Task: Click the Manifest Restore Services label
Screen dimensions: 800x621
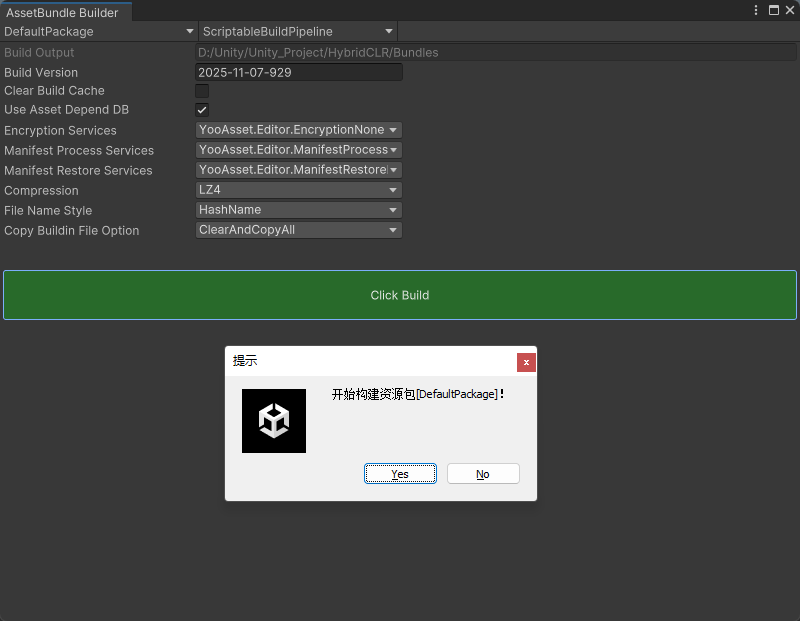Action: coord(78,170)
